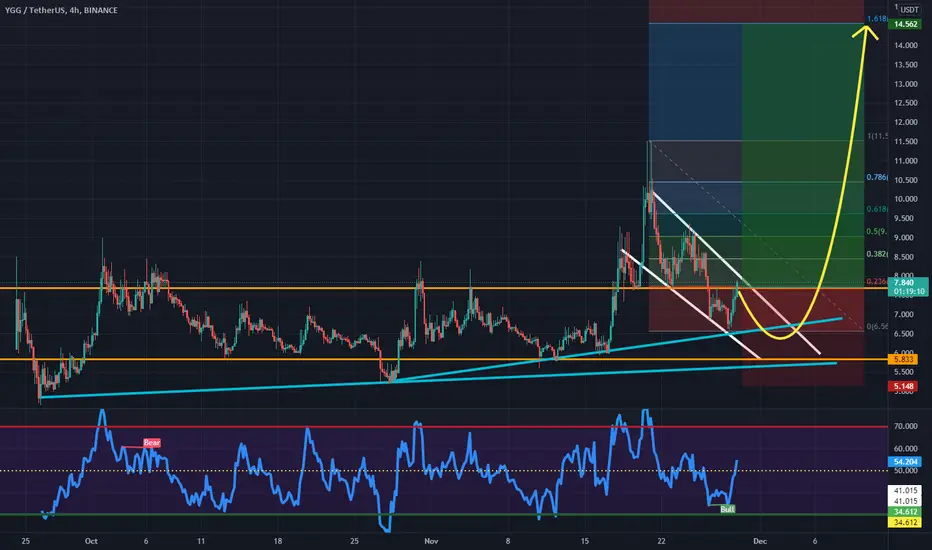Click the 8 date on time axis
Image resolution: width=932 pixels, height=550 pixels.
pyautogui.click(x=508, y=541)
